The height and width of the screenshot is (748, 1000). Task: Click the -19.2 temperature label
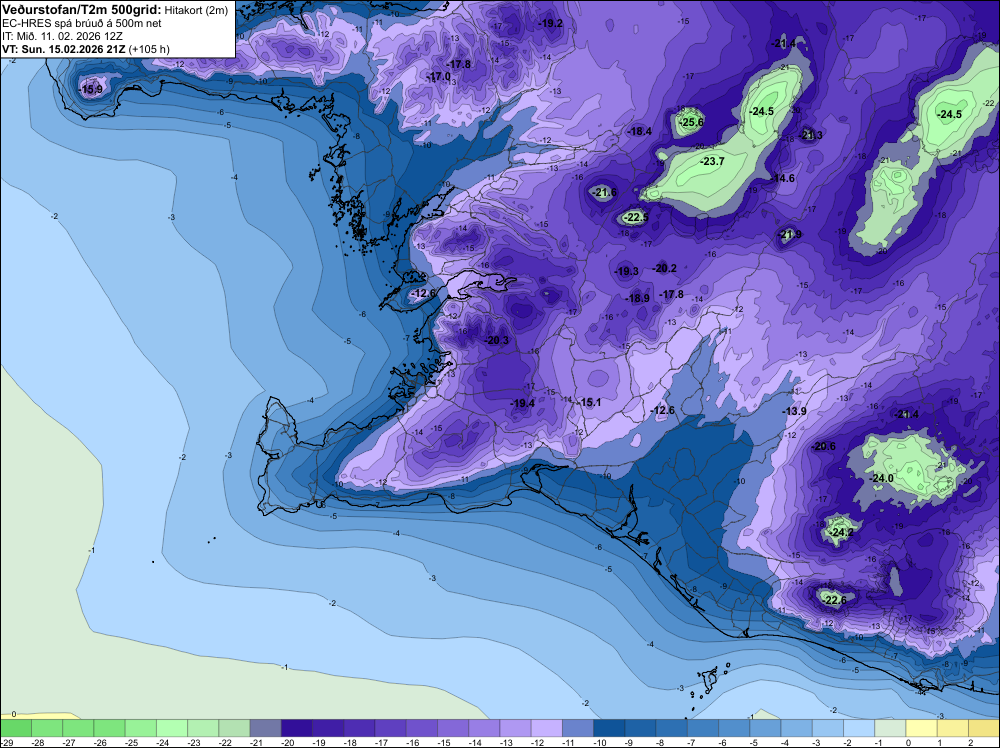[x=550, y=23]
